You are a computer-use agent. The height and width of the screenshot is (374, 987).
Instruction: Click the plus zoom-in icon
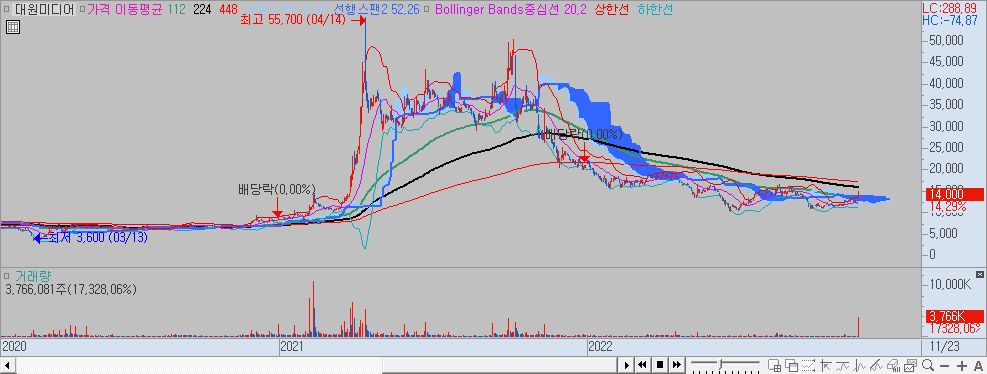(x=962, y=366)
